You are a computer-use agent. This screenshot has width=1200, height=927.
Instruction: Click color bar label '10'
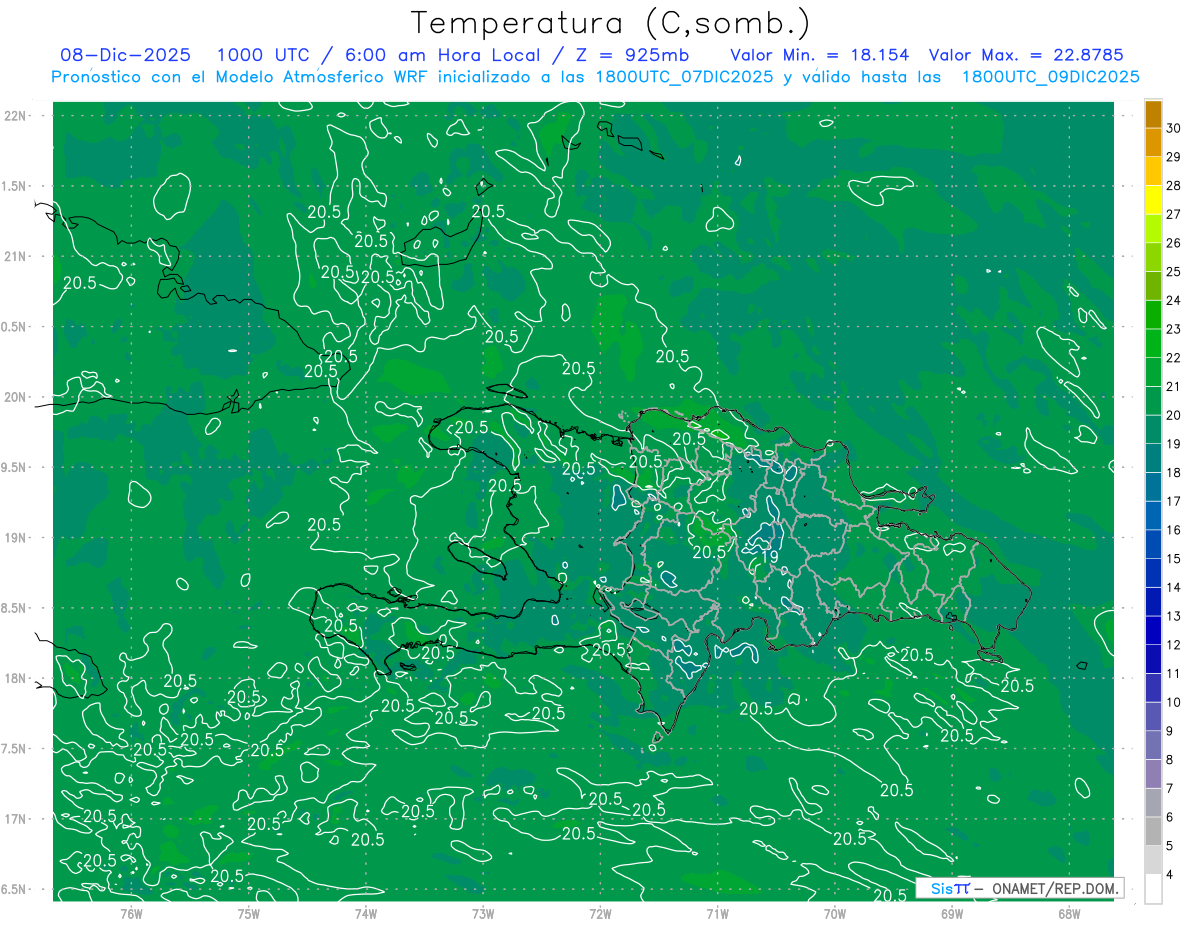pyautogui.click(x=1174, y=702)
